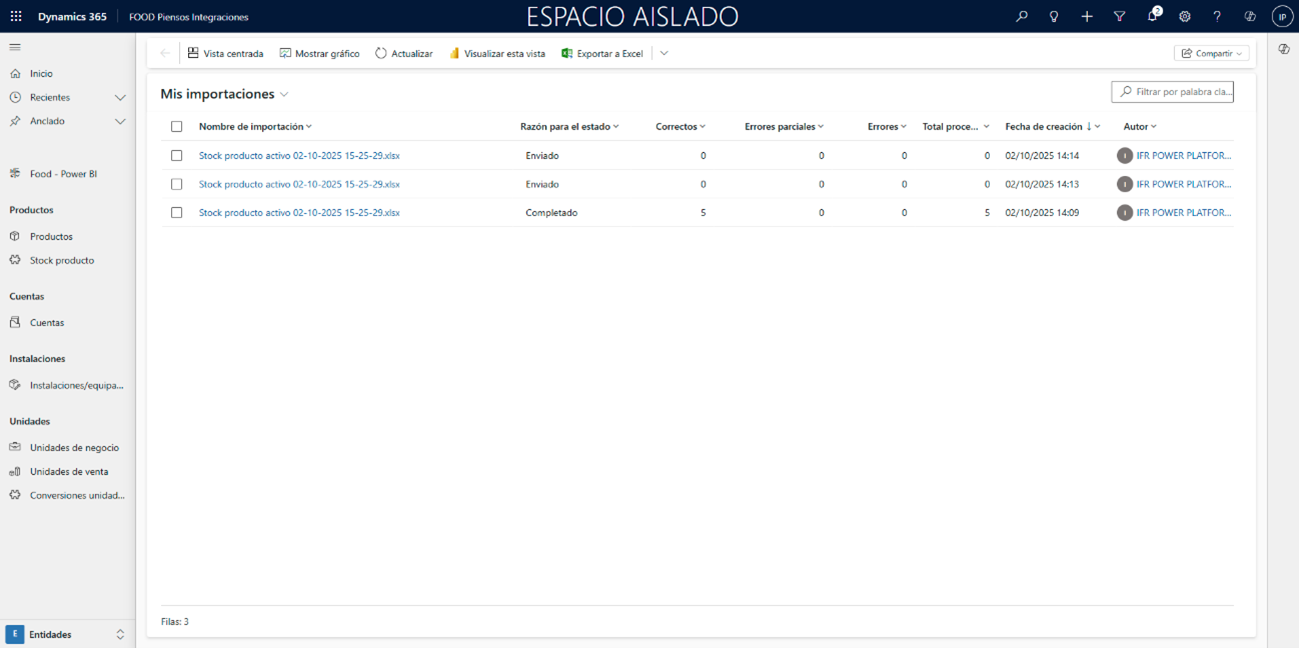Click the search magnifier icon in header
Screen dimensions: 1299x648
(1021, 17)
